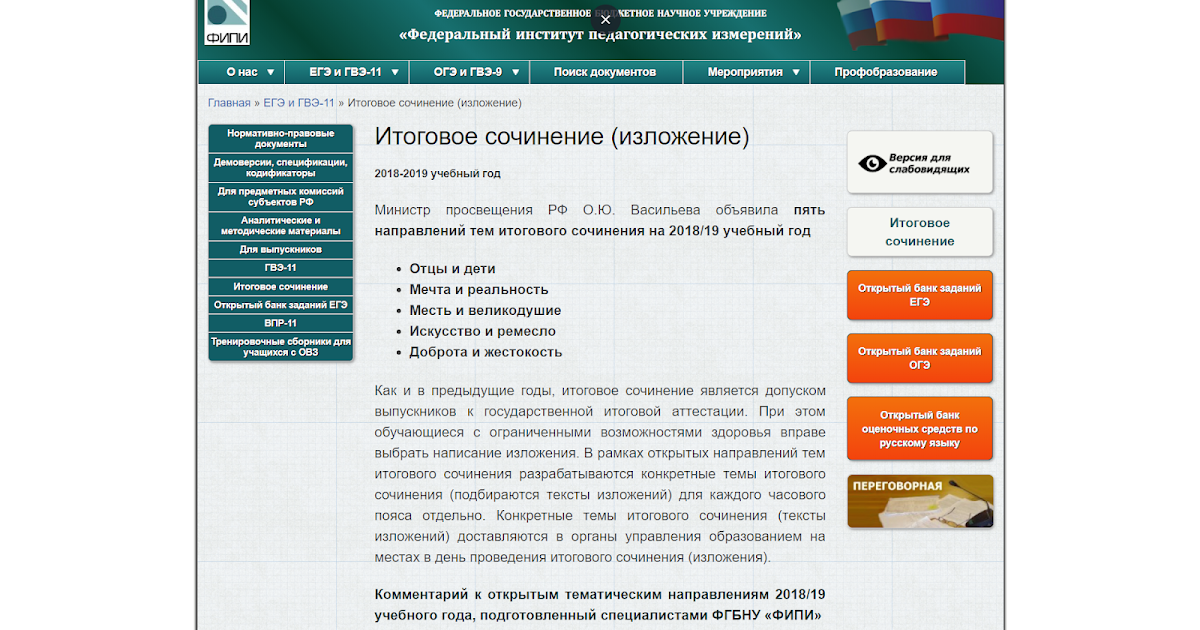Screen dimensions: 1200x630
Task: Expand the ЕГЭ и ГВЭ-11 dropdown arrow
Action: pyautogui.click(x=395, y=72)
